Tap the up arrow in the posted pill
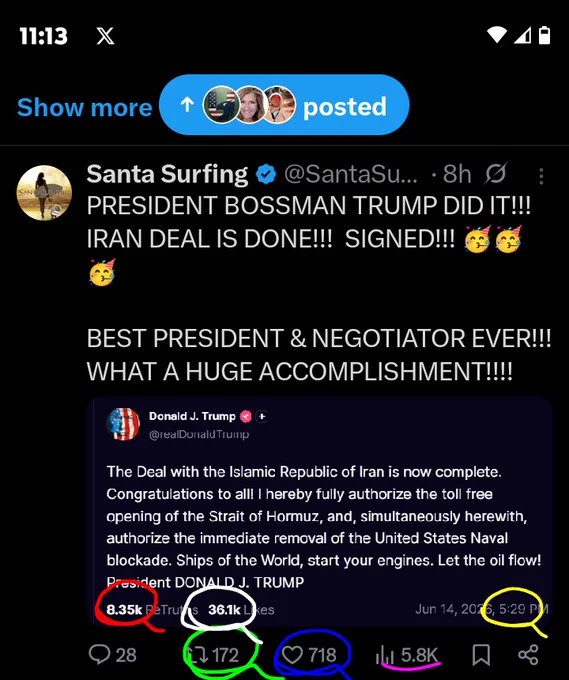The width and height of the screenshot is (569, 680). (187, 105)
